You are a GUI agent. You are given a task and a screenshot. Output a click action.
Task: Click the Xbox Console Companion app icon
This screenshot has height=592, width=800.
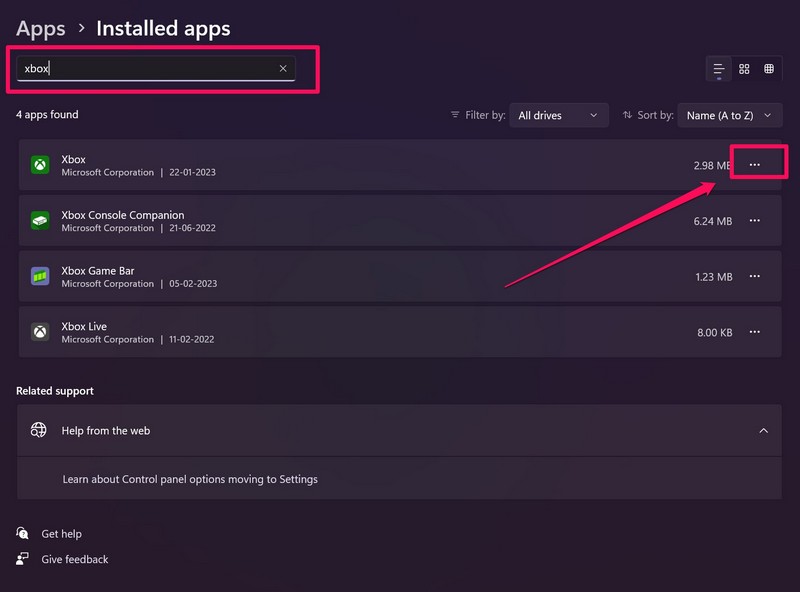coord(40,221)
